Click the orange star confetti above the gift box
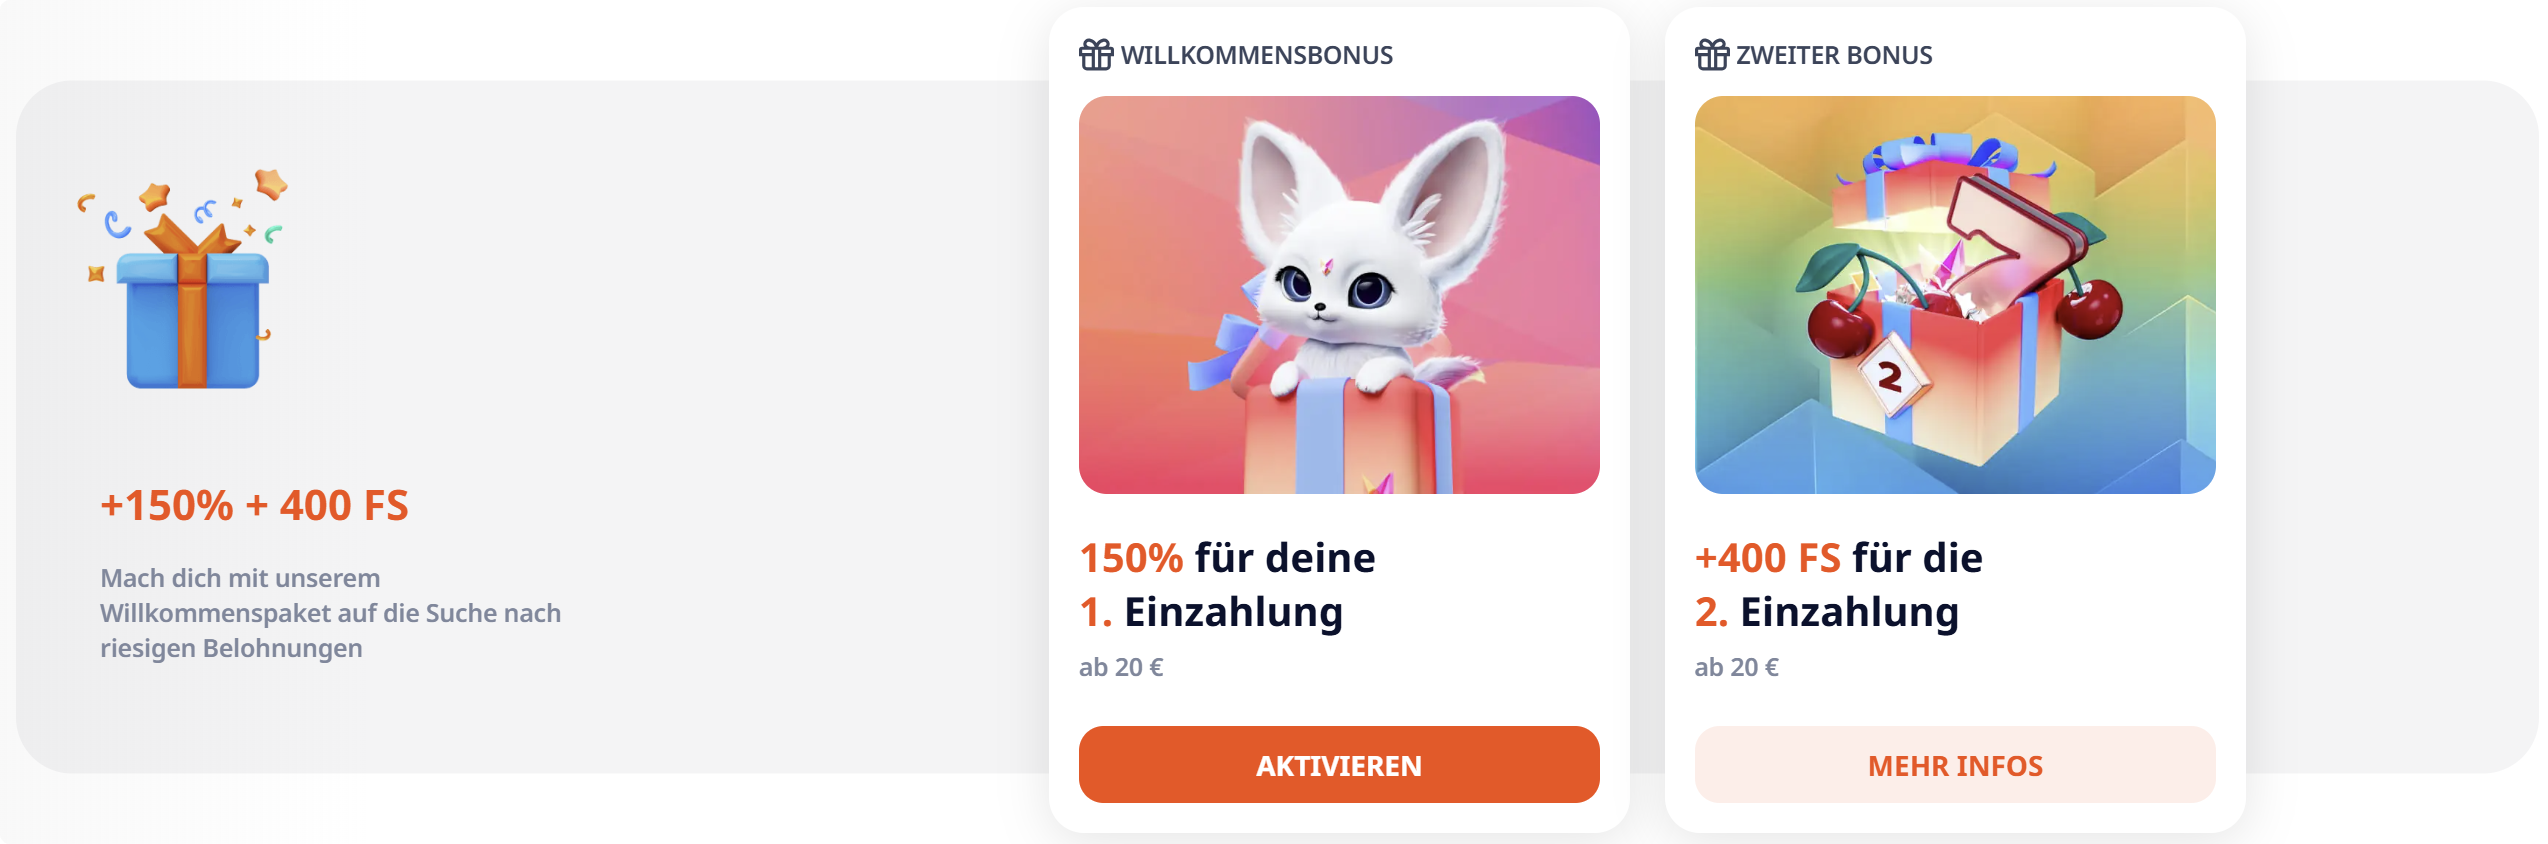This screenshot has height=844, width=2548. [x=154, y=196]
